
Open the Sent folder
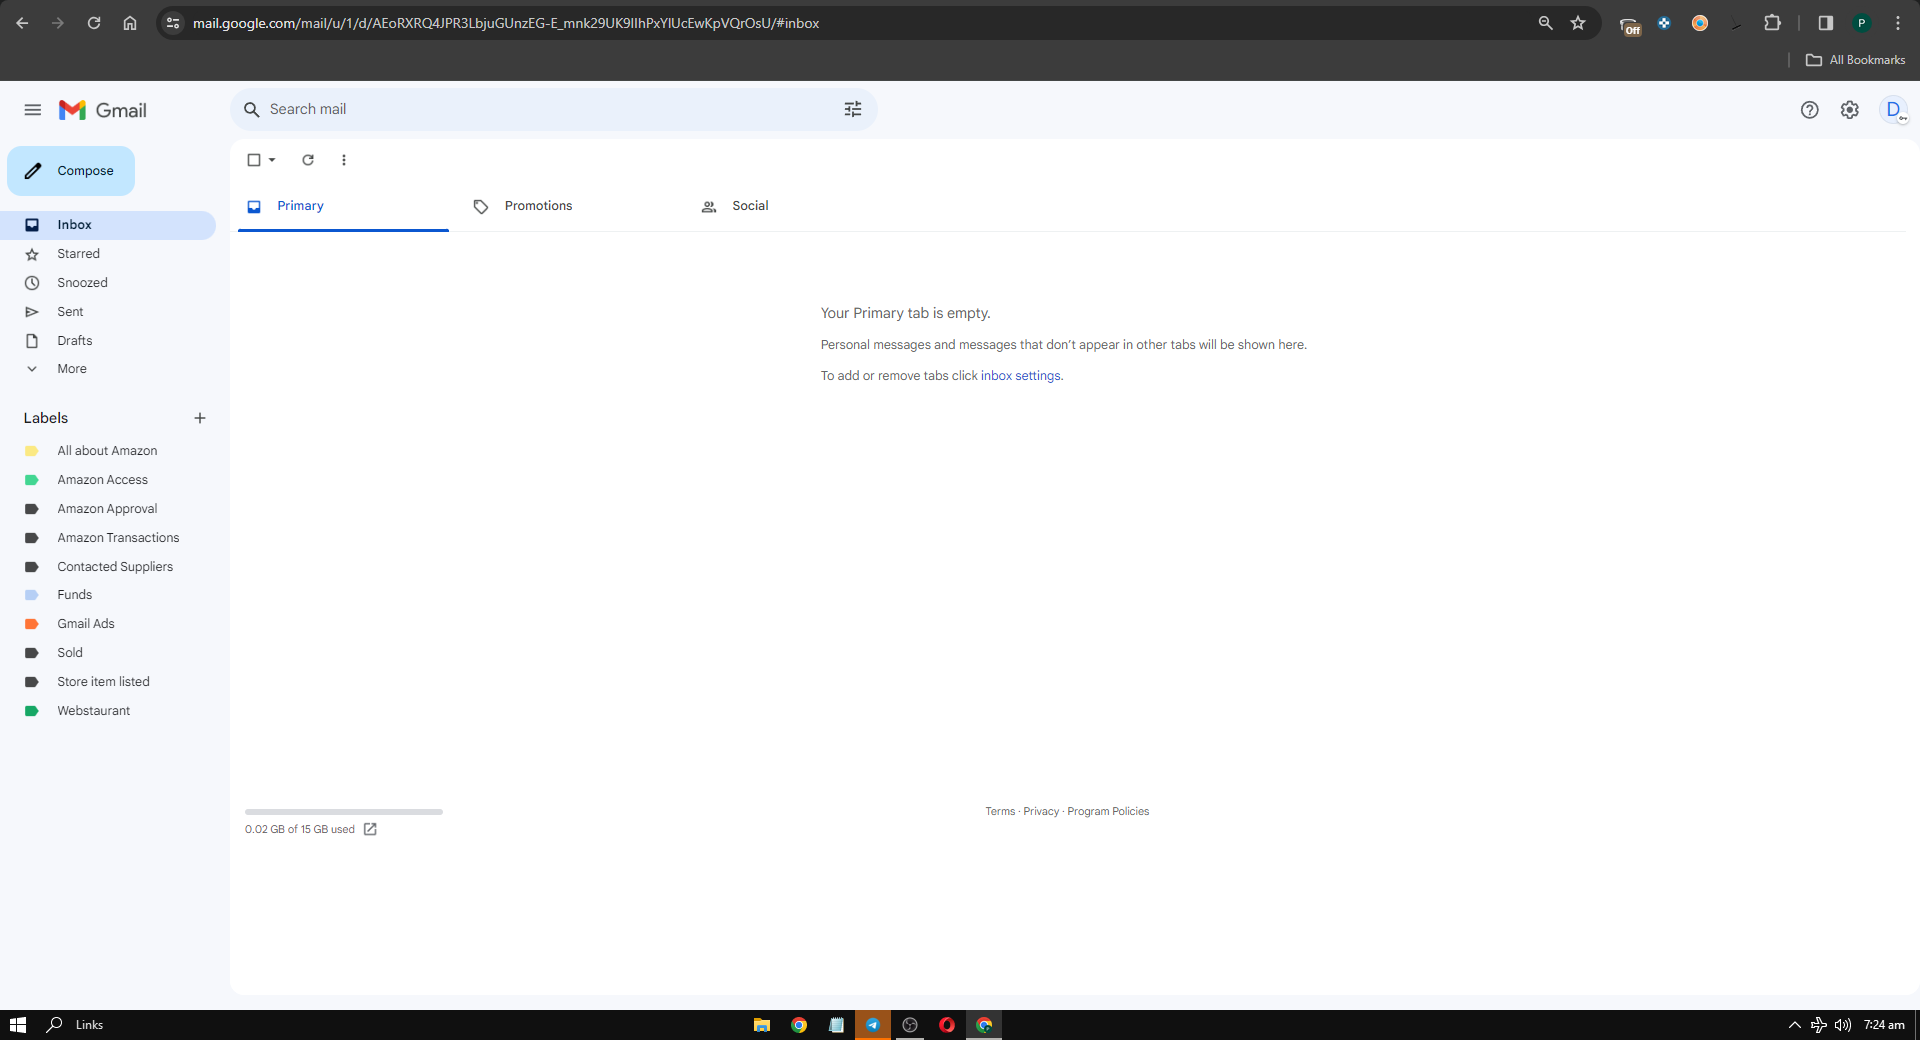[x=108, y=312]
